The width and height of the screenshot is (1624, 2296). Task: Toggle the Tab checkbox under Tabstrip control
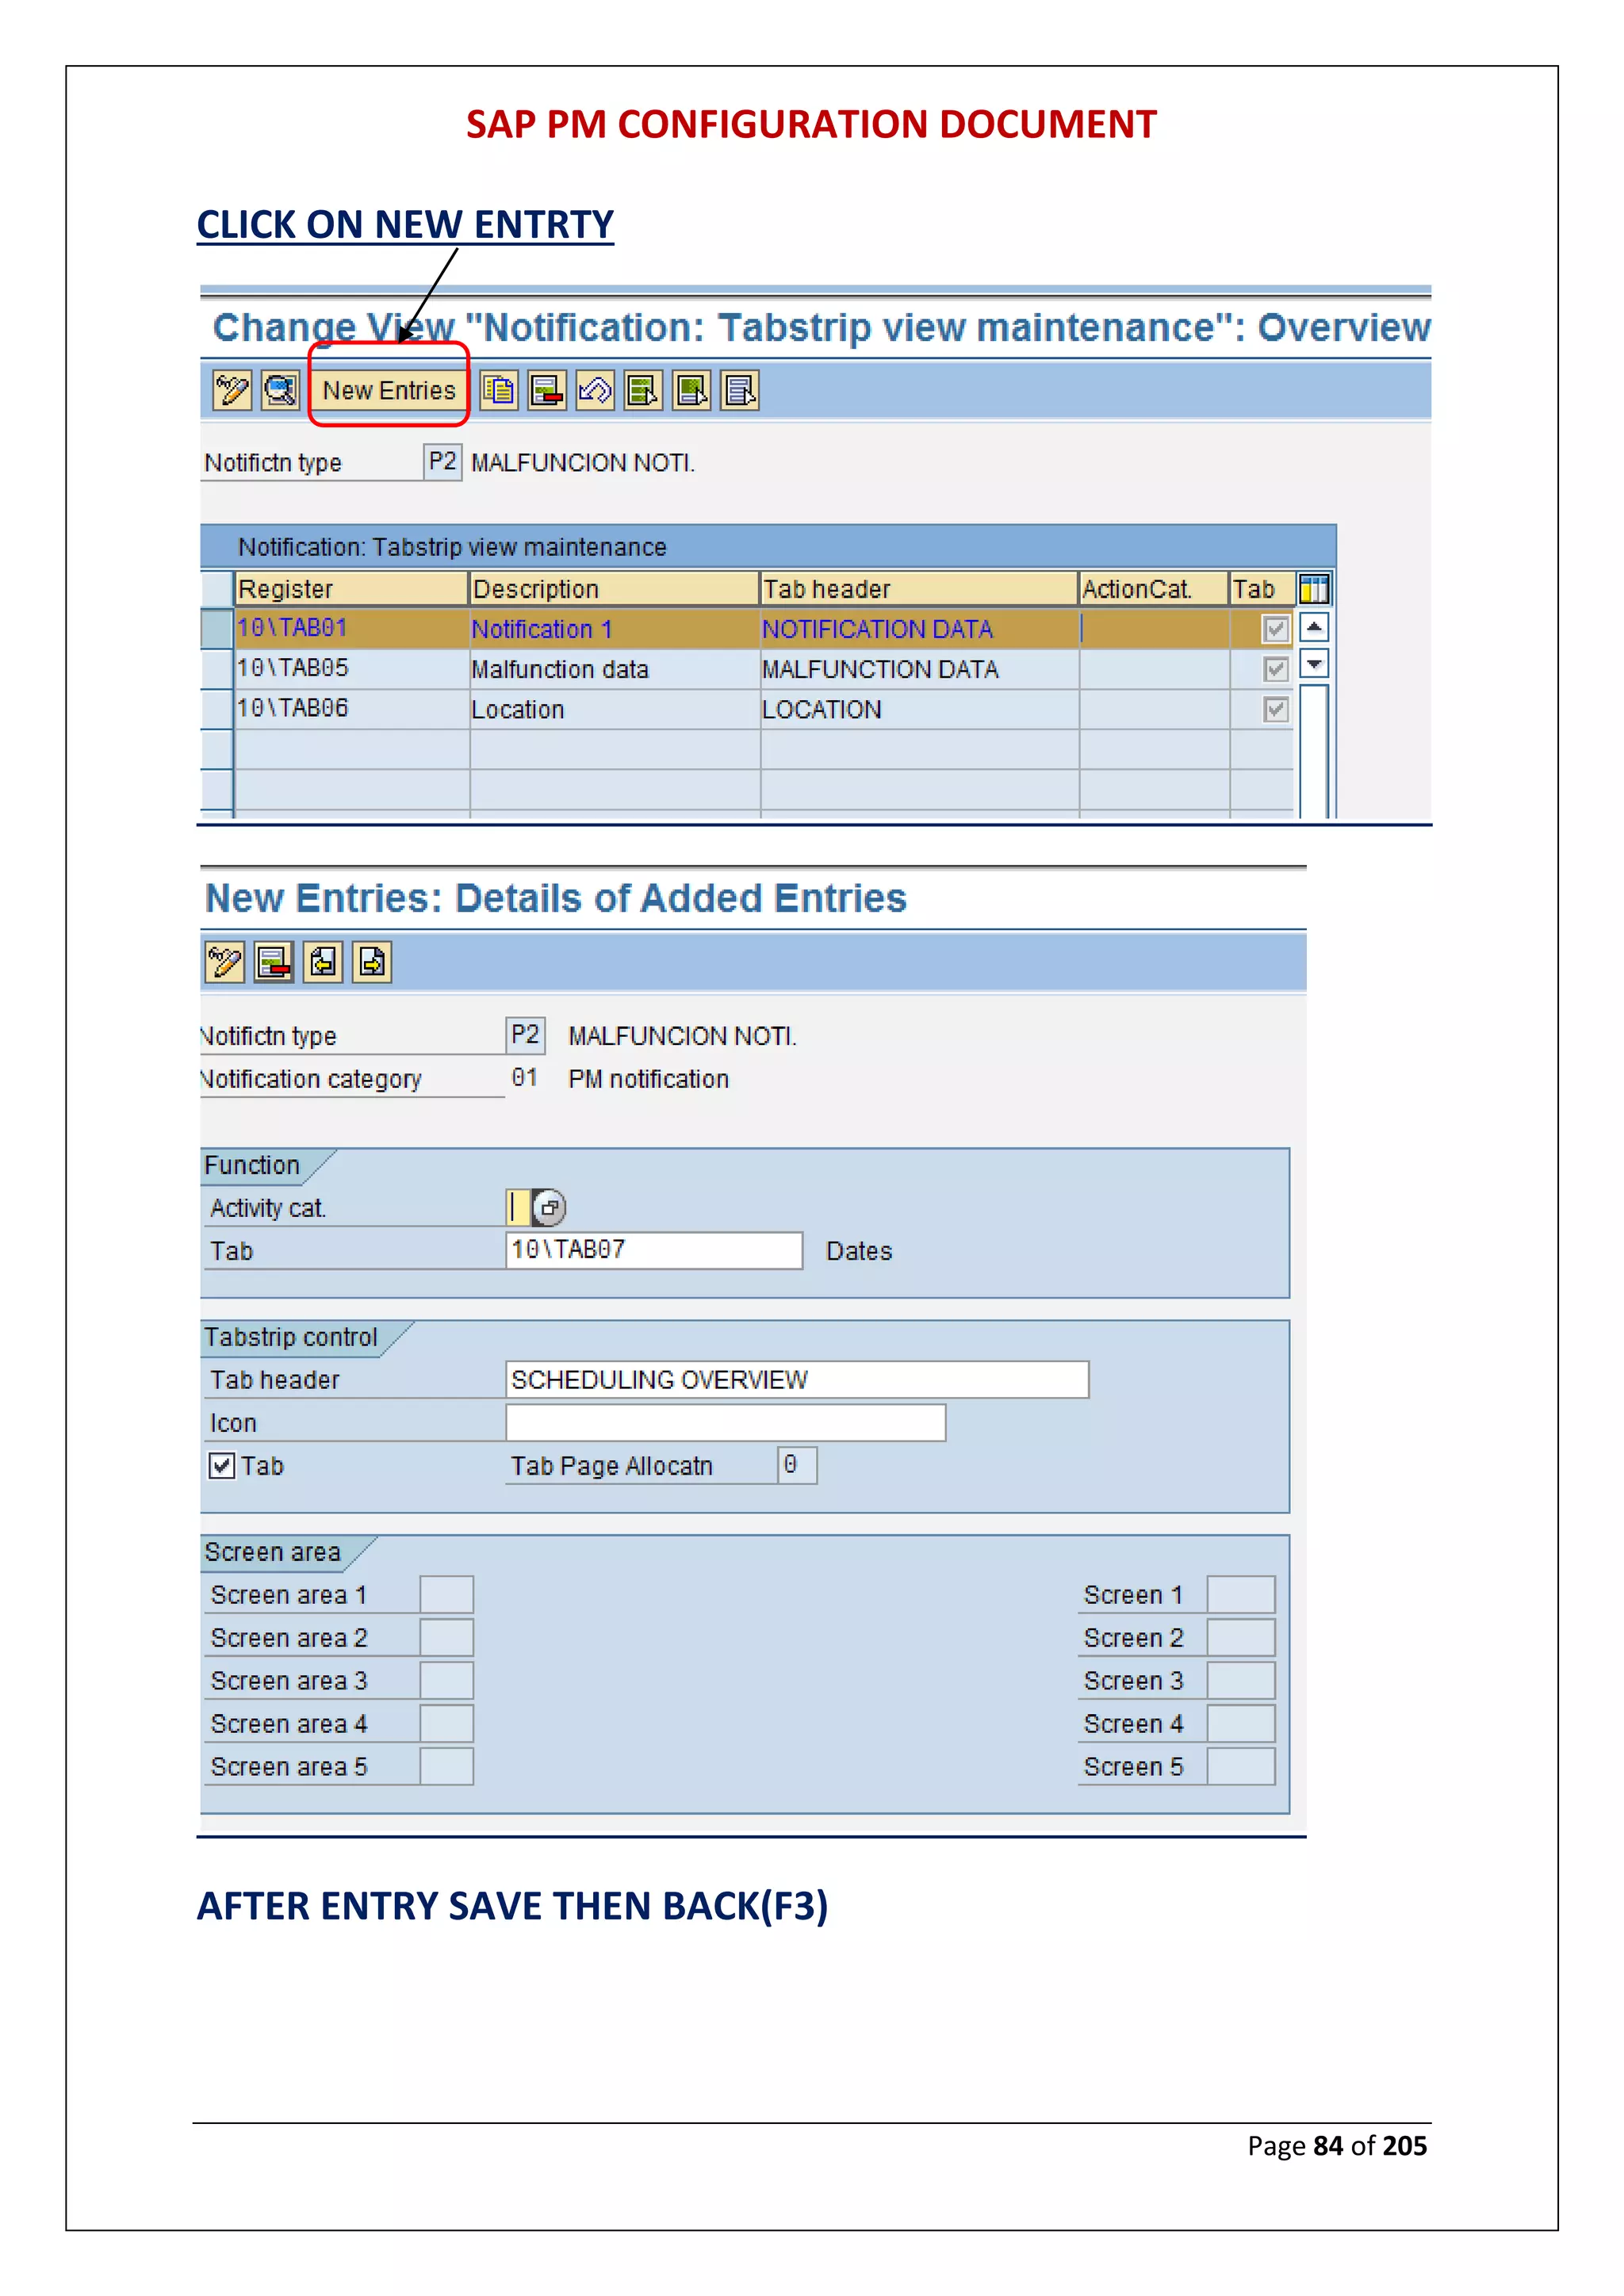[x=222, y=1466]
